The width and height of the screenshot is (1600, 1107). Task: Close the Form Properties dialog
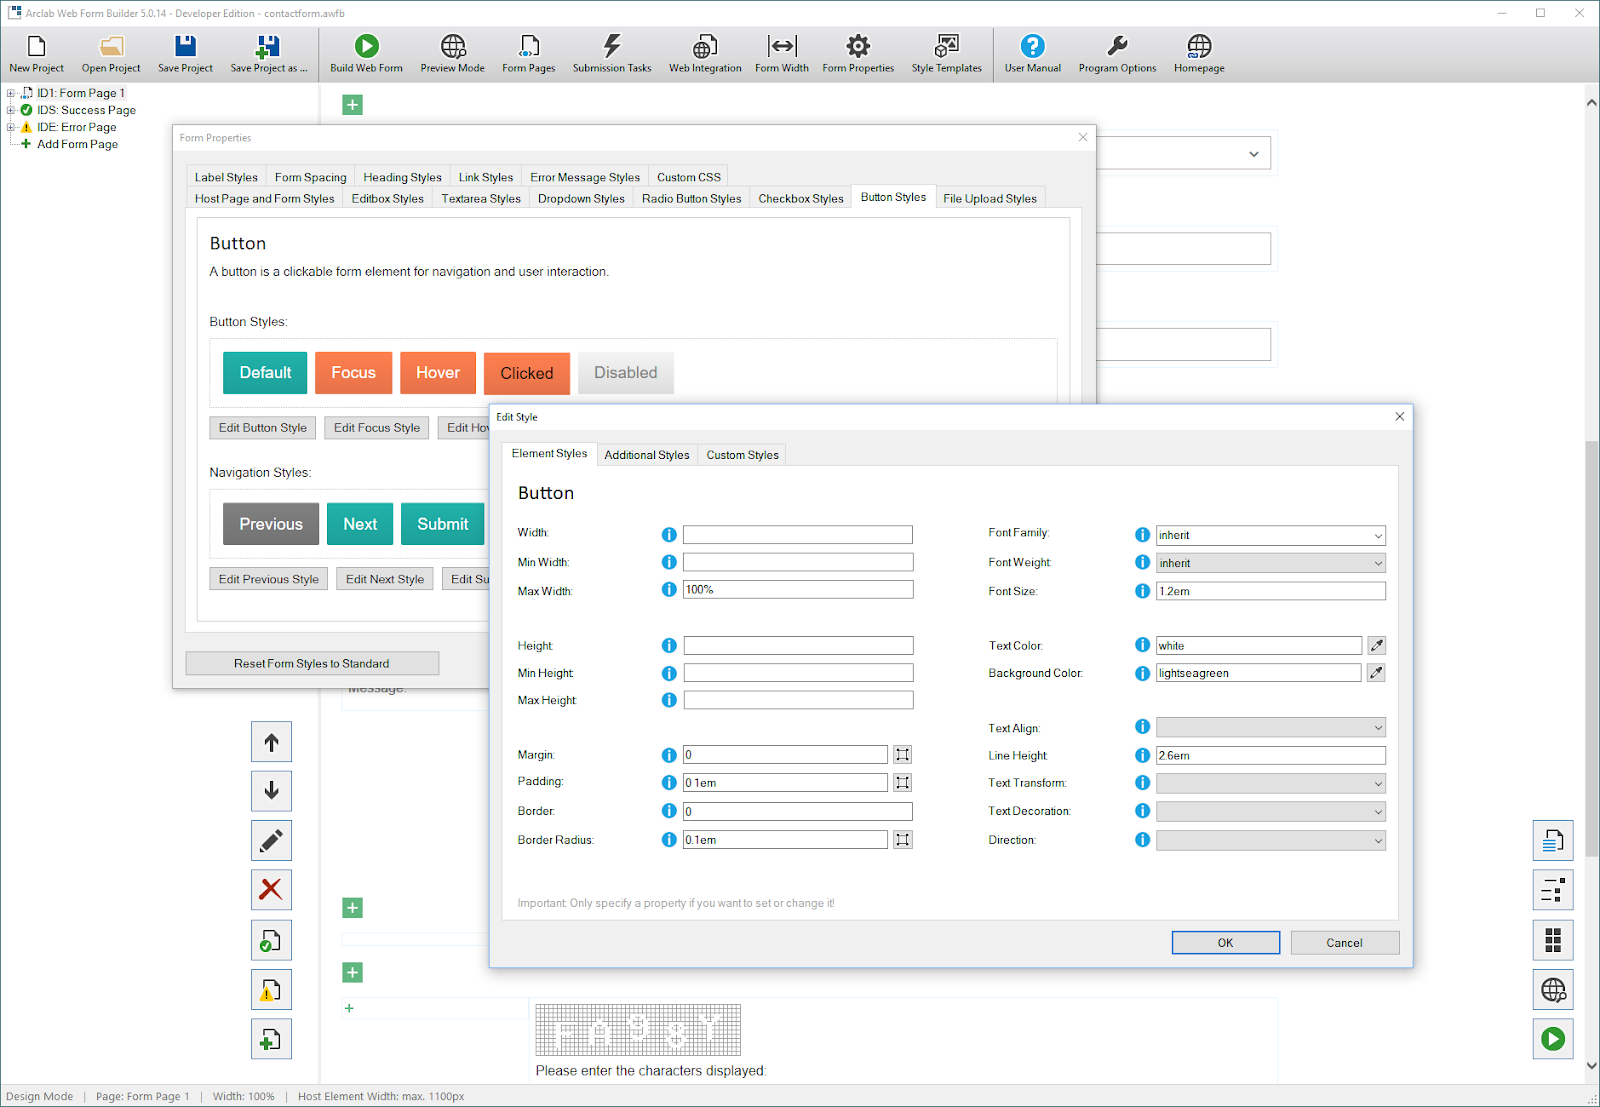1083,137
